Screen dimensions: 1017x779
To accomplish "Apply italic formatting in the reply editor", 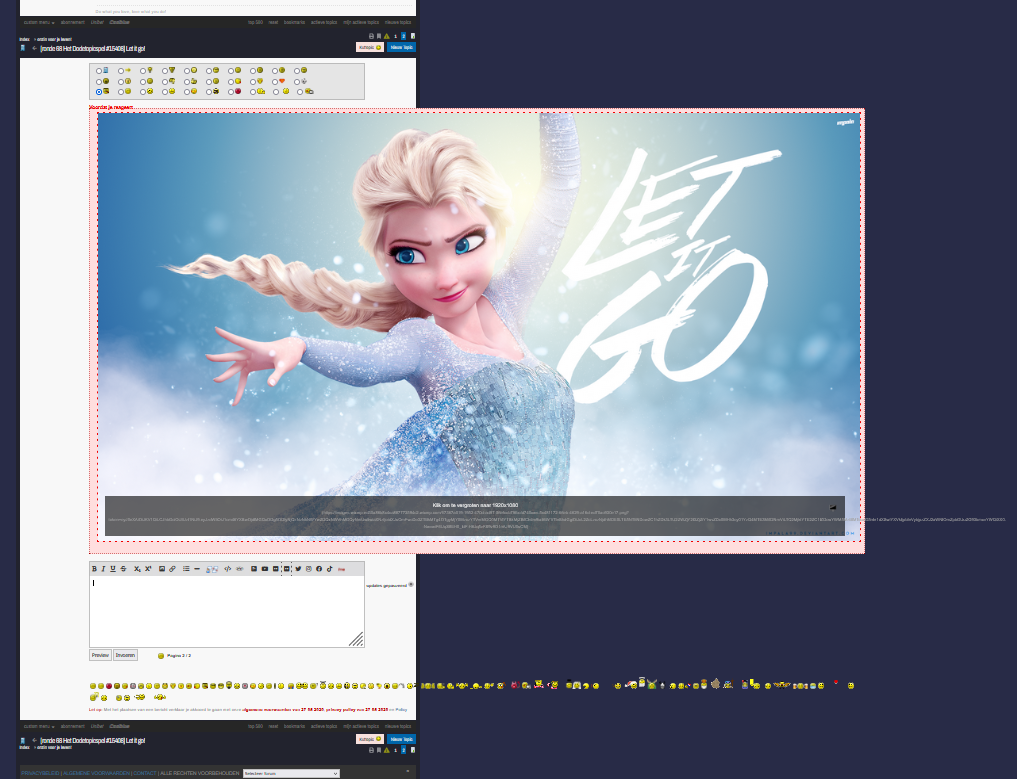I will click(103, 569).
